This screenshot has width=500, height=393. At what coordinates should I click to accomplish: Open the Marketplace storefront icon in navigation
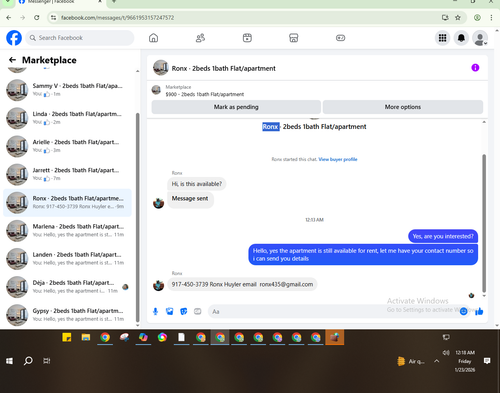pos(293,38)
